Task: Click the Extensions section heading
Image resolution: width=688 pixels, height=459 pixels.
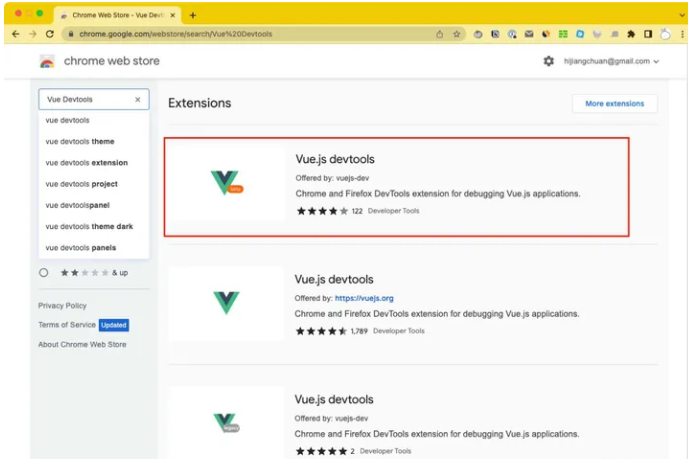Action: pyautogui.click(x=200, y=103)
